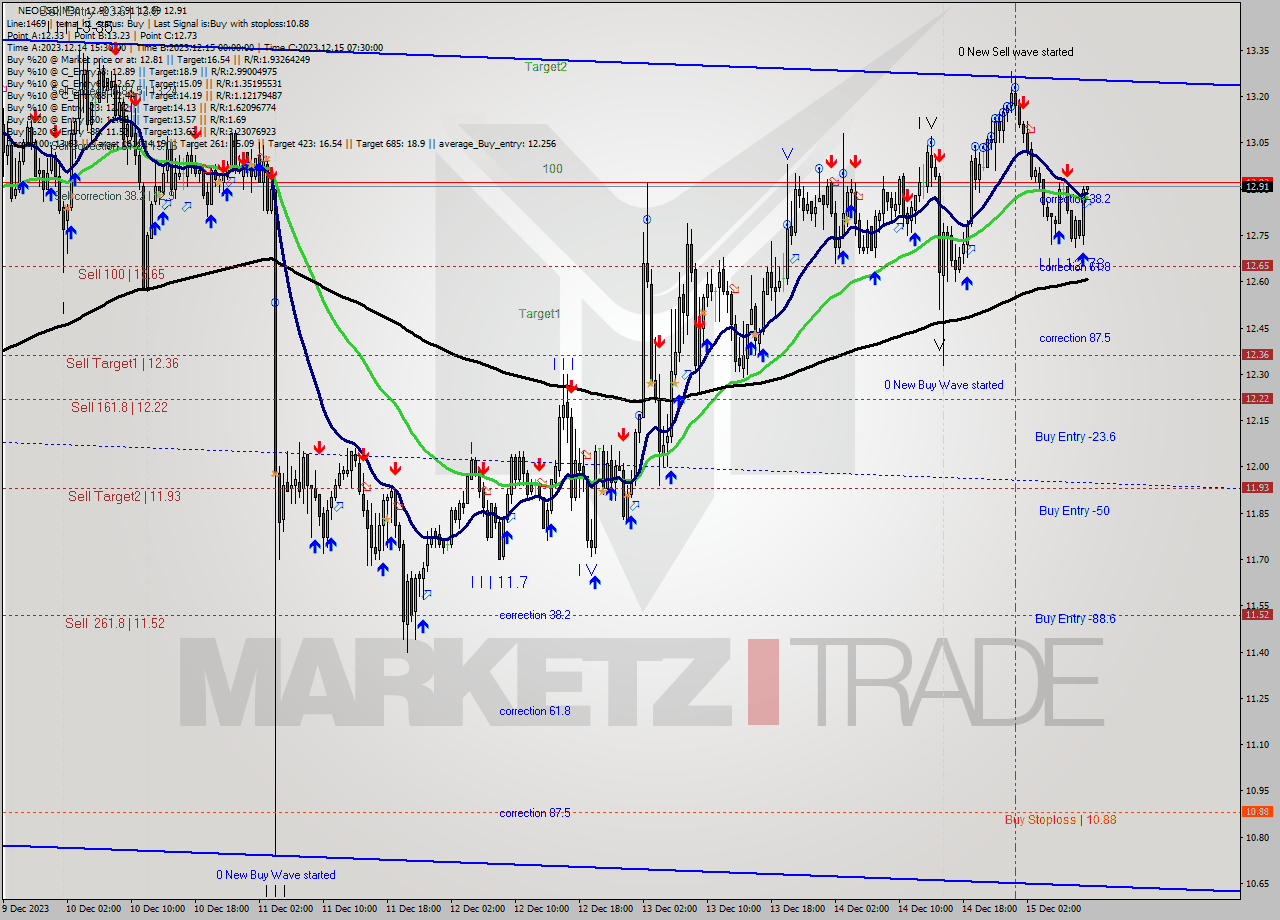Viewport: 1280px width, 920px height.
Task: Click the green 'Target2' label
Action: (x=546, y=67)
